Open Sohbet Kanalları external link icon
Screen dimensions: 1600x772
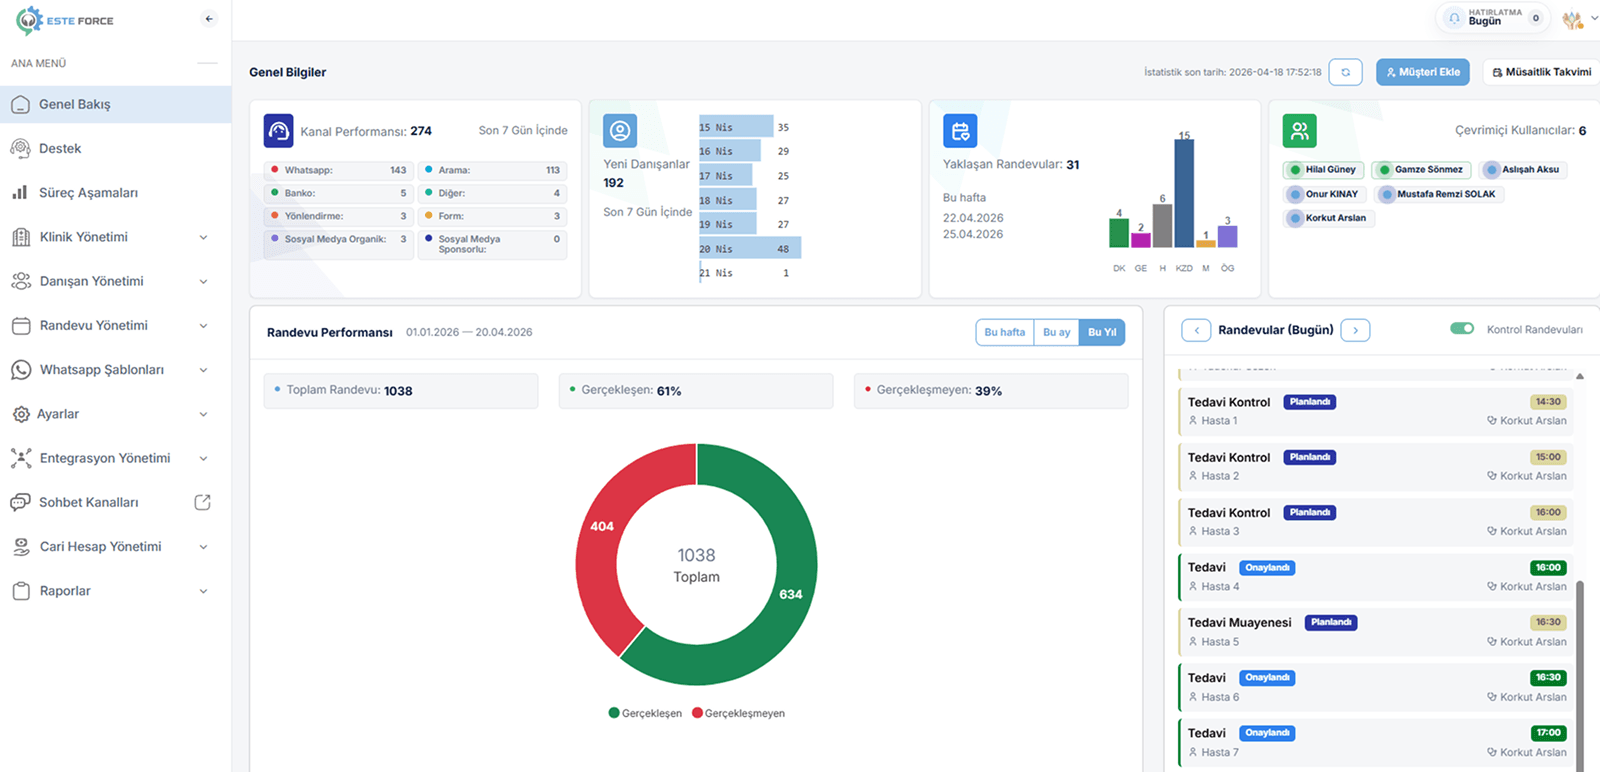click(202, 502)
